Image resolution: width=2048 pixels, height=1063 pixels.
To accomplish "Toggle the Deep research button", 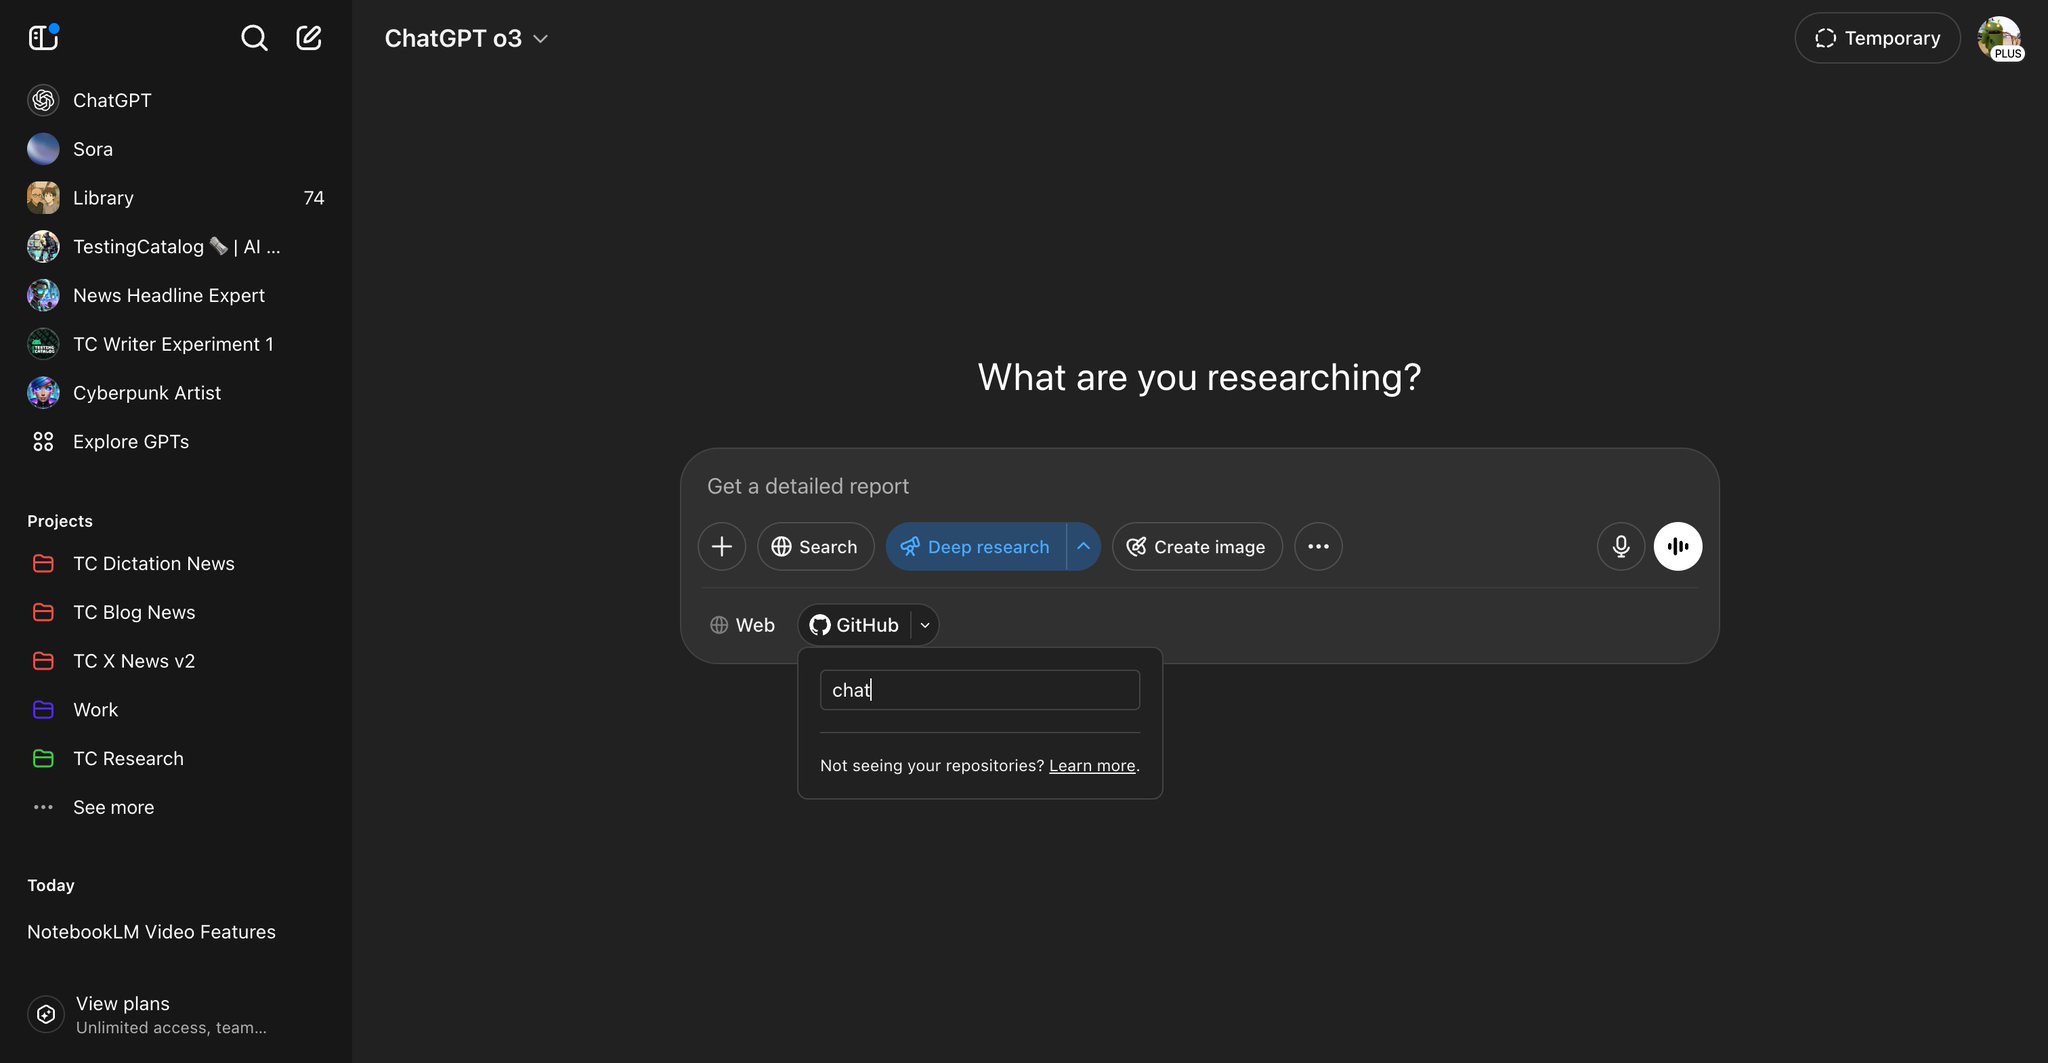I will [x=976, y=546].
